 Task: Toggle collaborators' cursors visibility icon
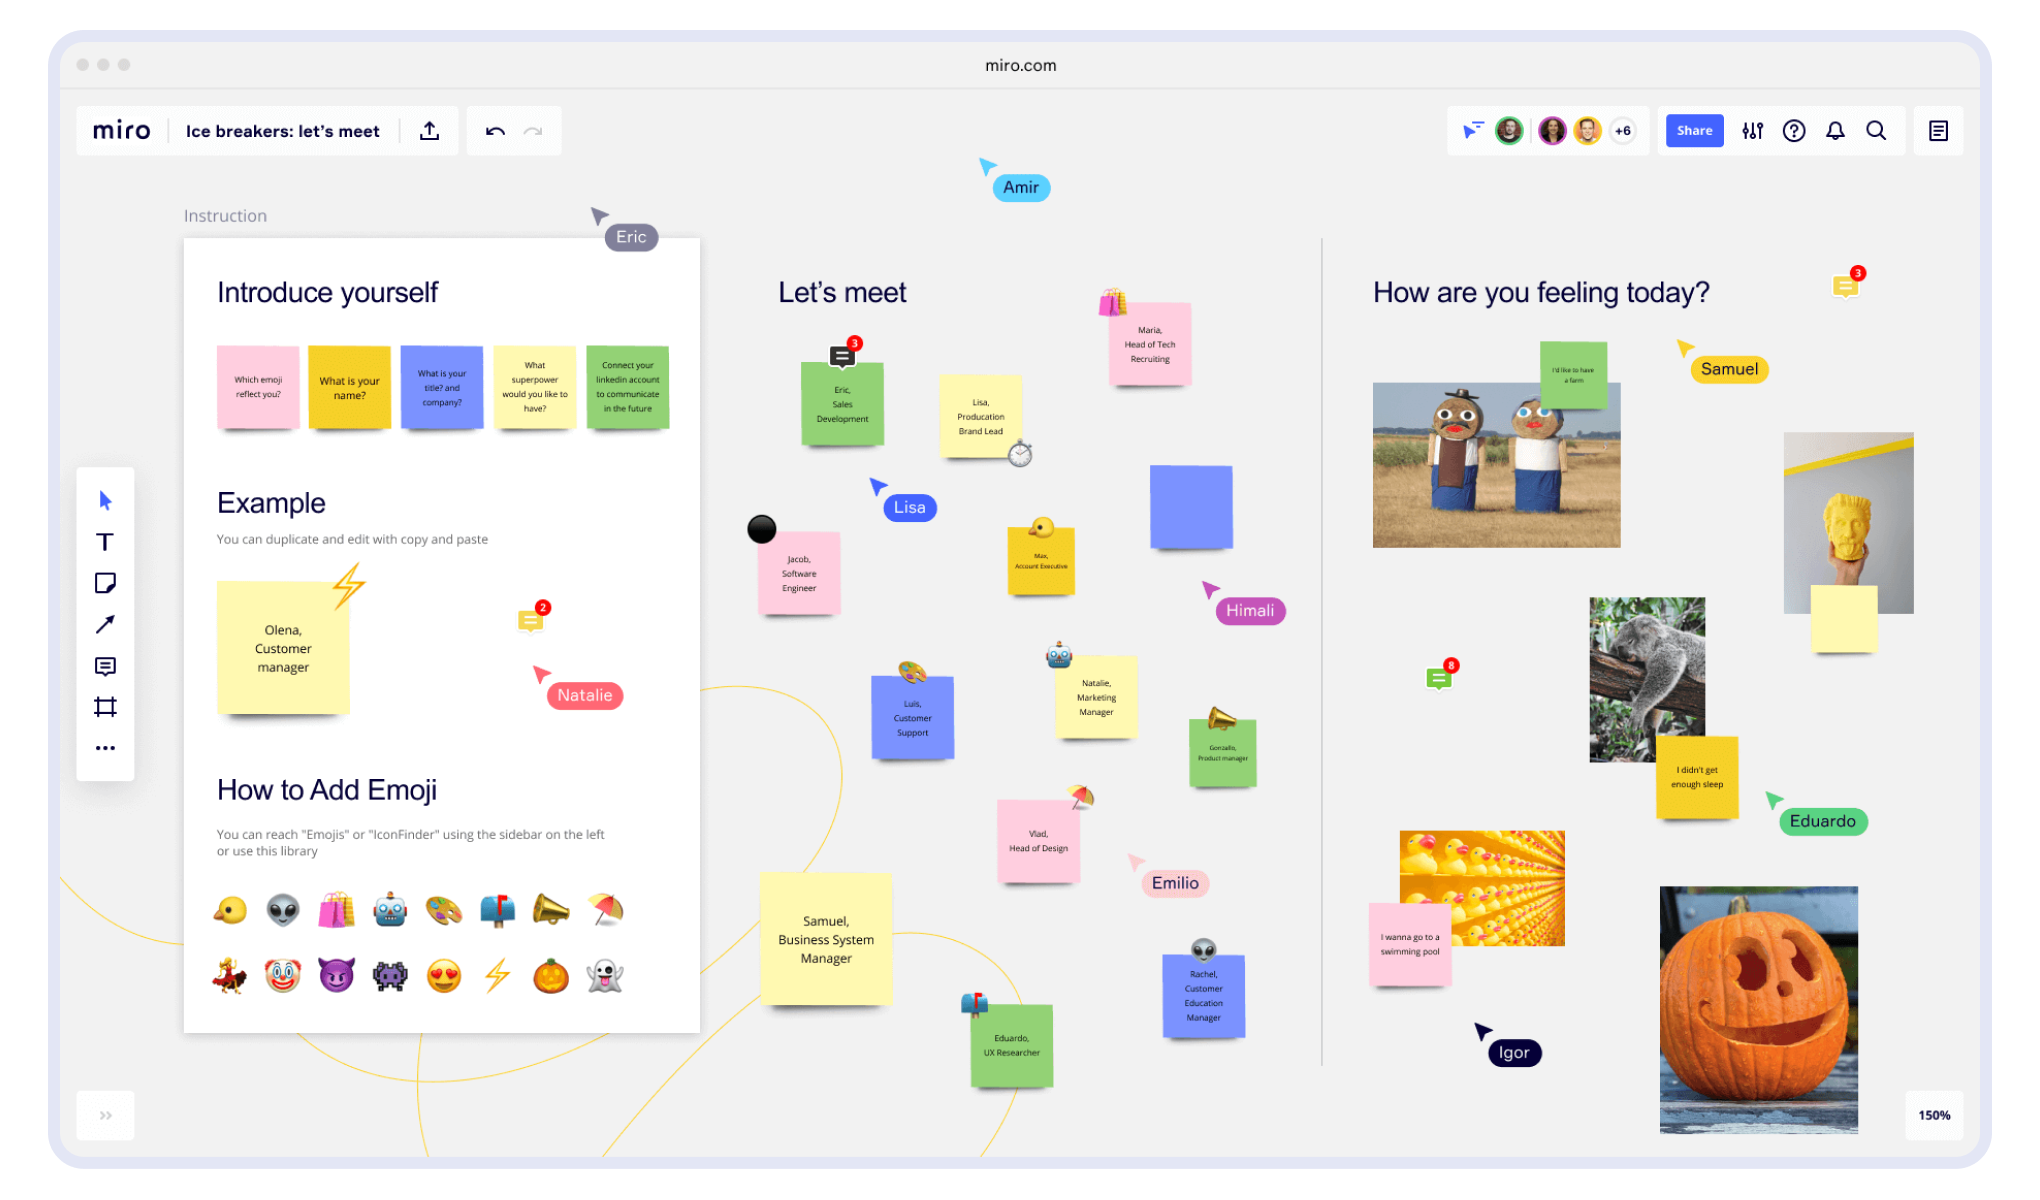pos(1473,131)
